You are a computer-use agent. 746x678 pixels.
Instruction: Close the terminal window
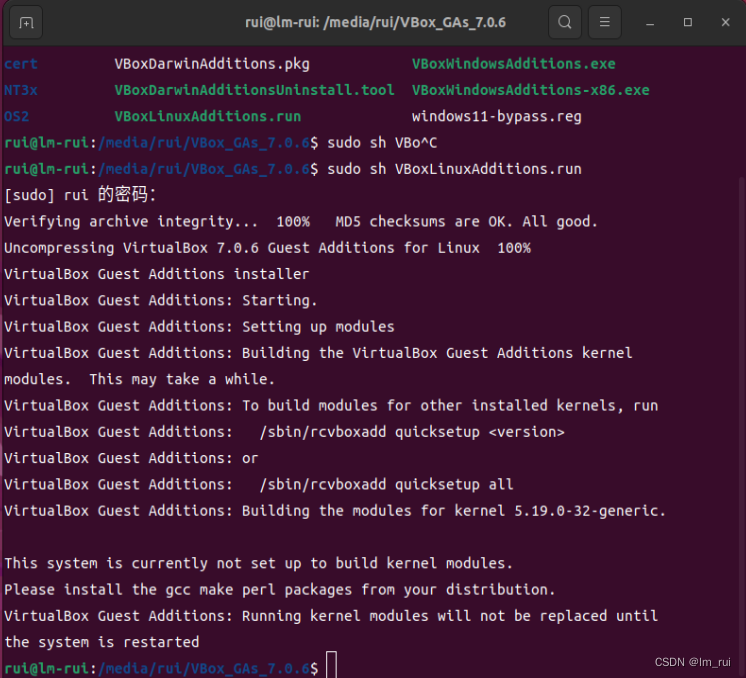click(726, 22)
